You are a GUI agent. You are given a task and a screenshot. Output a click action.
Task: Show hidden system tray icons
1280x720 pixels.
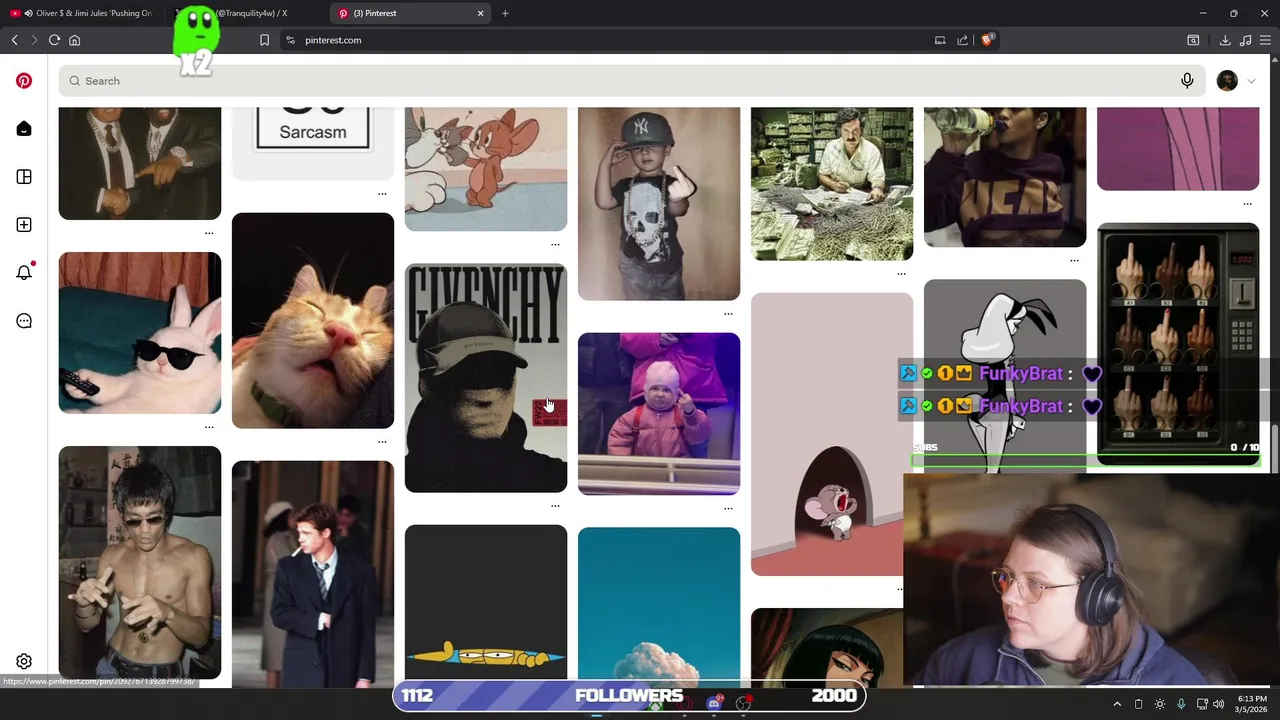(x=1117, y=704)
